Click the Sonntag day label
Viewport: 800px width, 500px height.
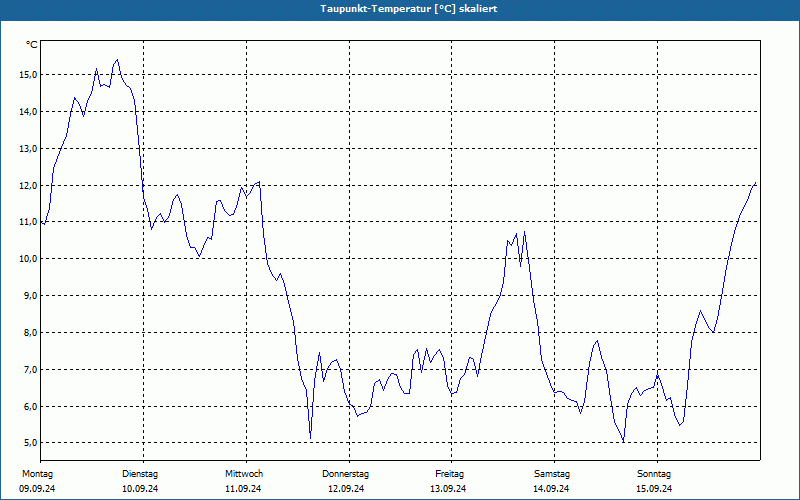click(x=654, y=474)
